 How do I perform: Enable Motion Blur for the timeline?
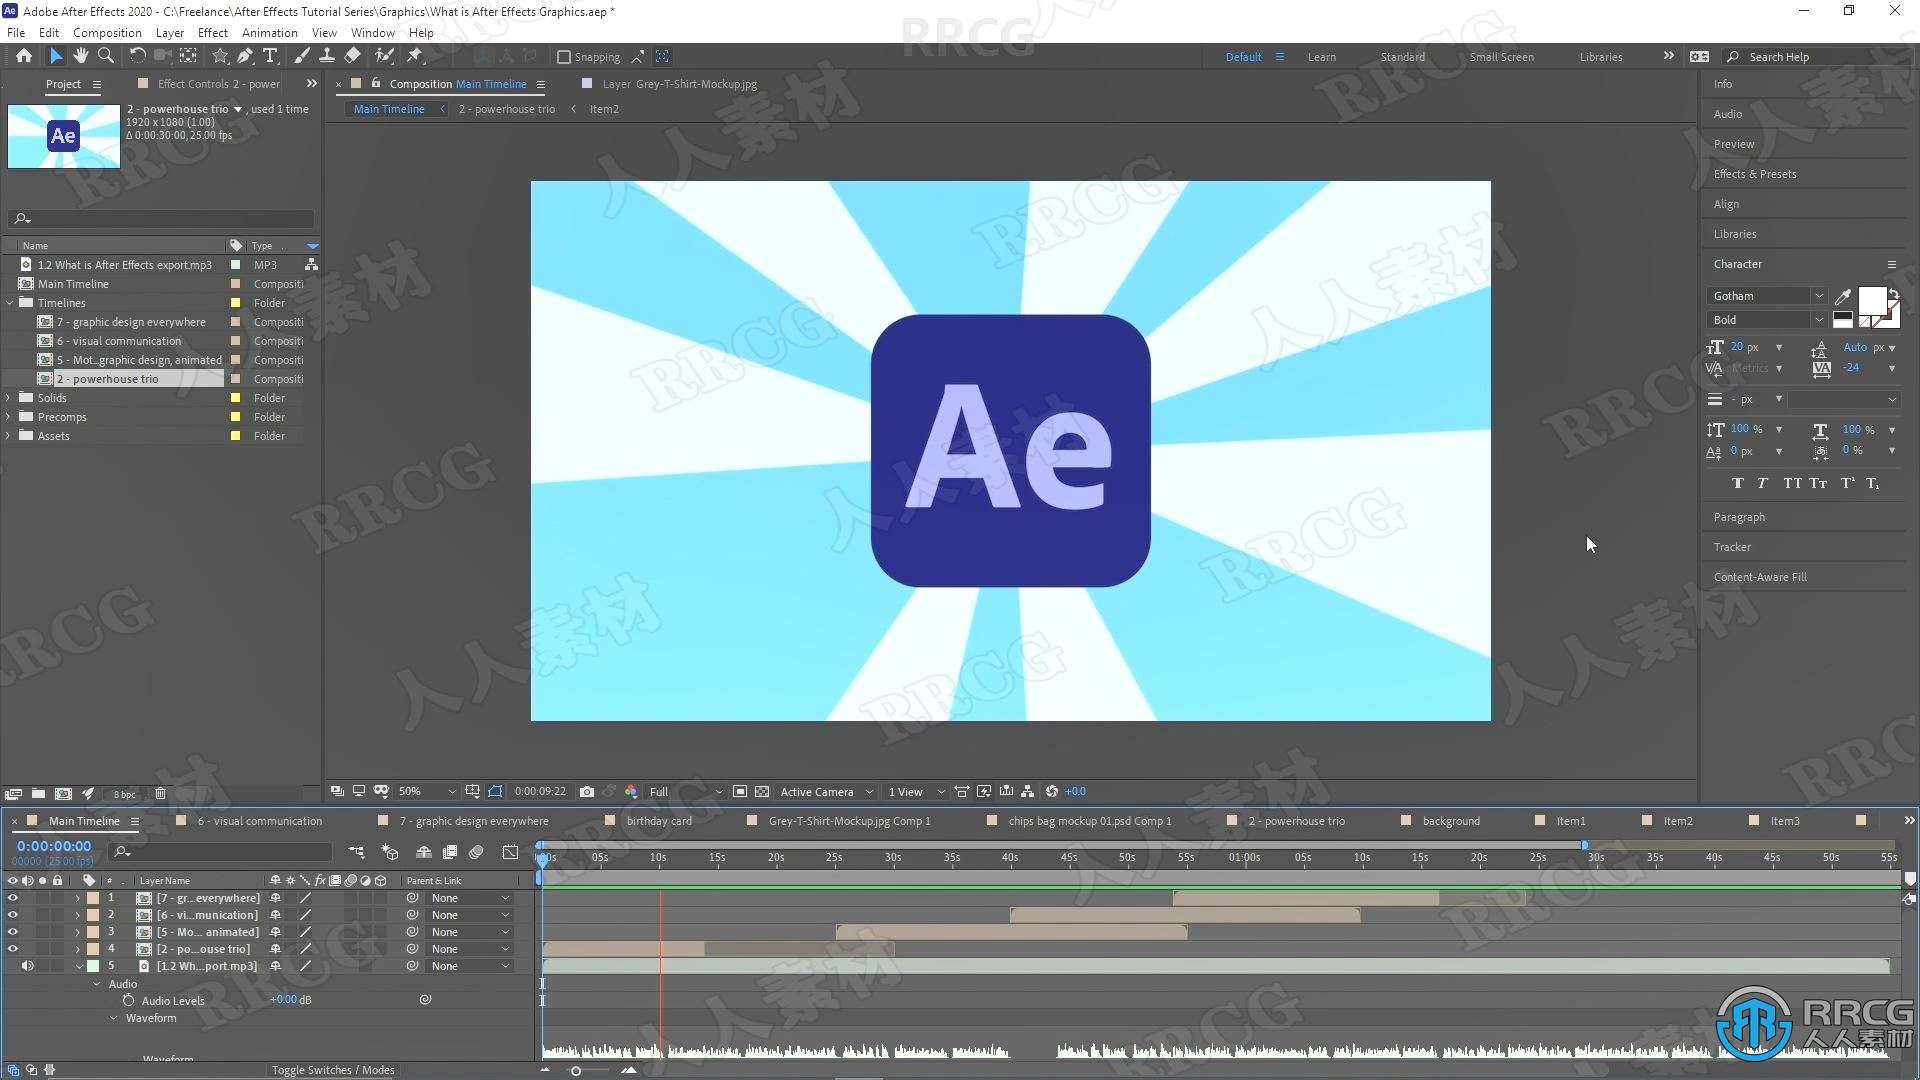tap(476, 852)
